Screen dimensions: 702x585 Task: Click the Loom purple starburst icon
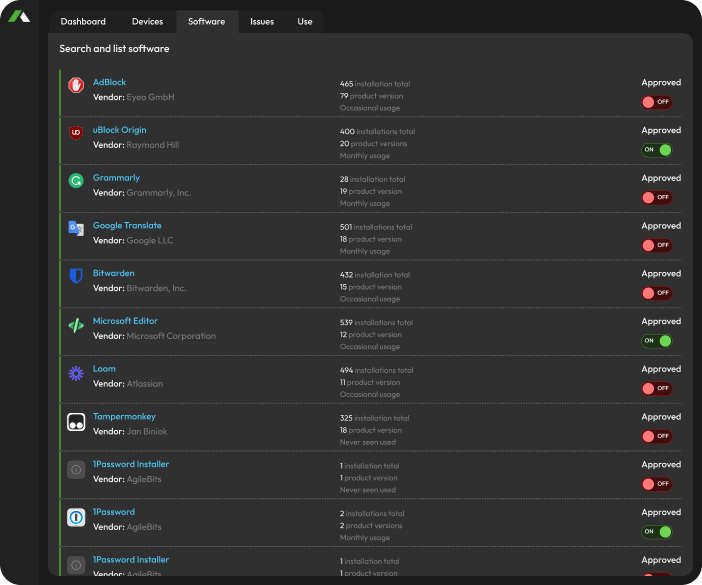click(76, 373)
